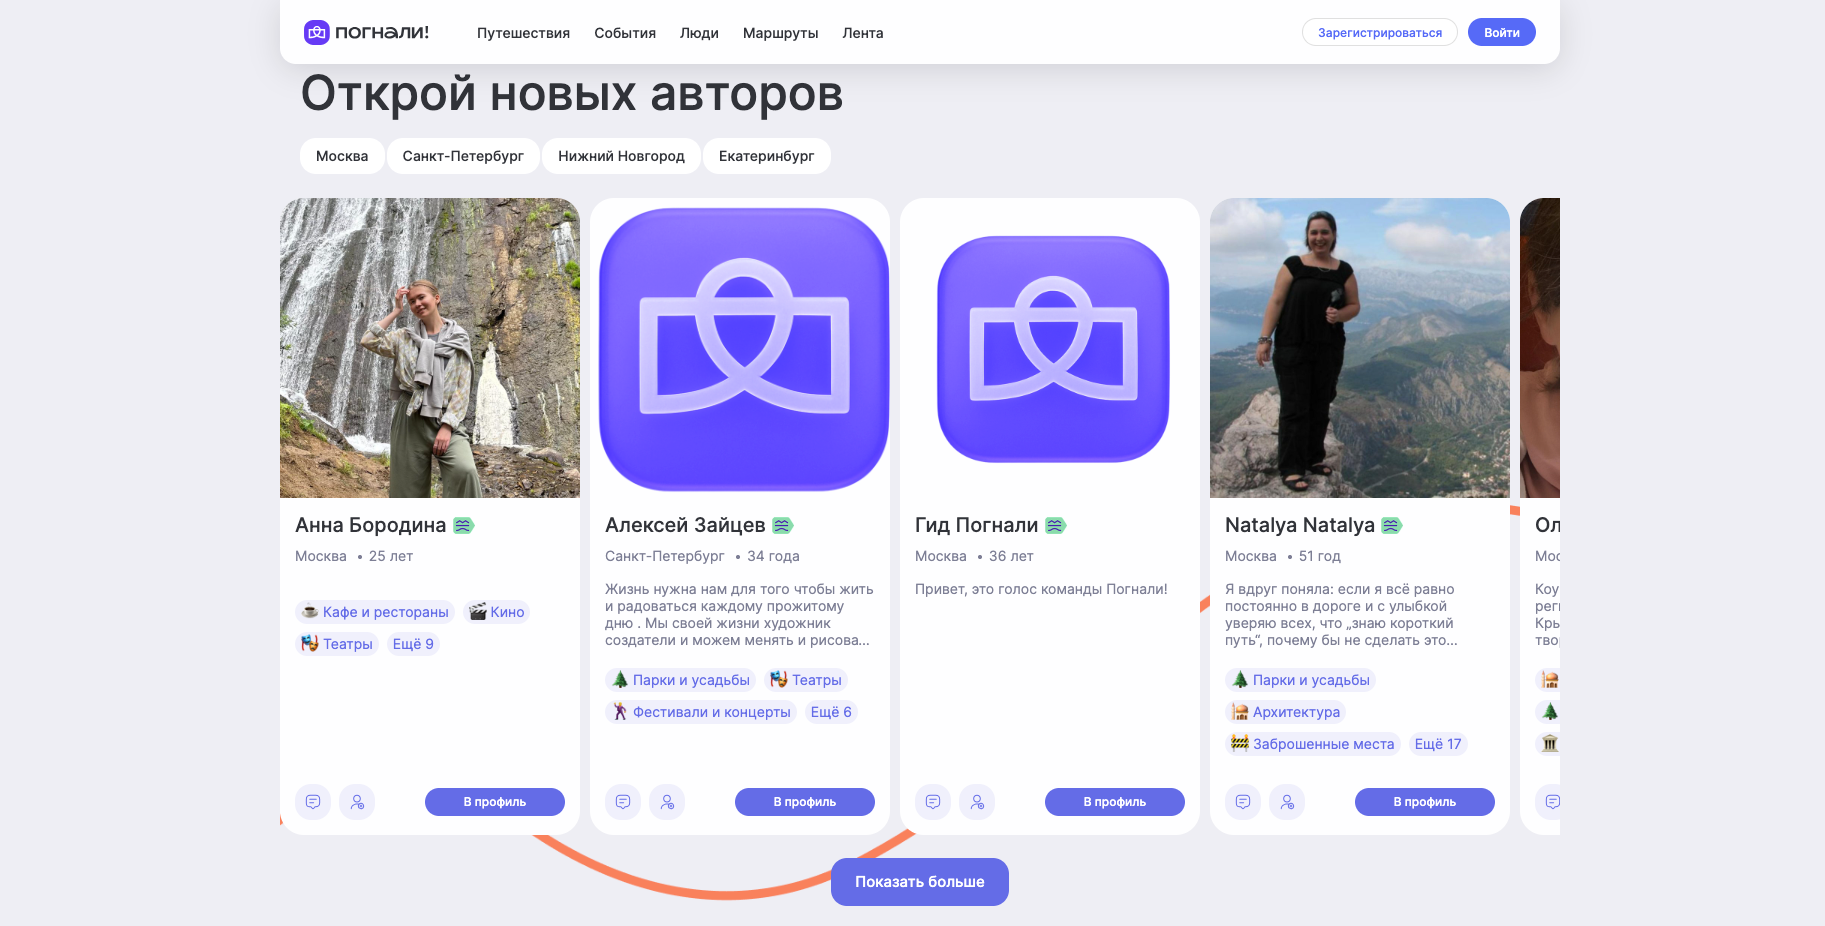Expand Ещё 17 interests on Natalya's card
Image resolution: width=1825 pixels, height=926 pixels.
click(x=1438, y=744)
